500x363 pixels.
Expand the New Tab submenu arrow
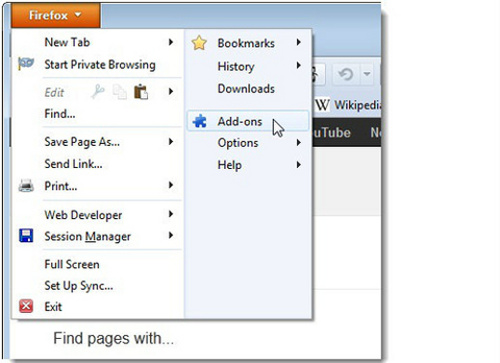171,42
